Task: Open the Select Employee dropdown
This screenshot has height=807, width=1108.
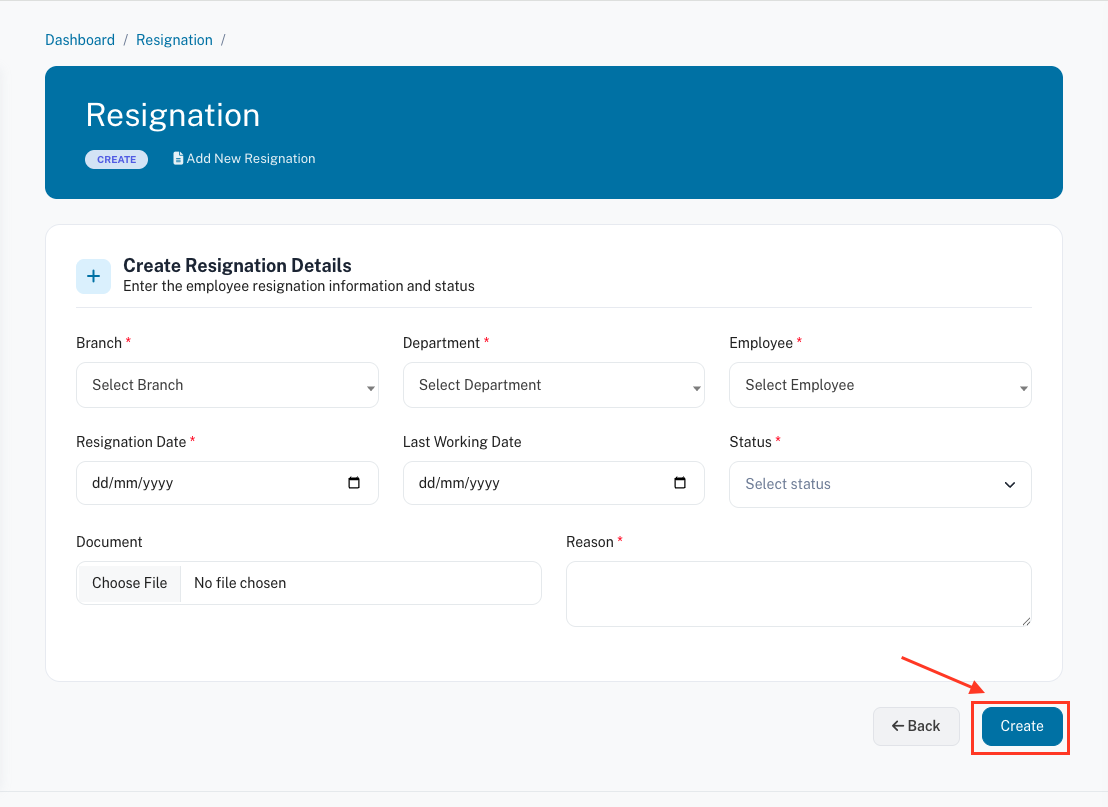Action: 880,385
